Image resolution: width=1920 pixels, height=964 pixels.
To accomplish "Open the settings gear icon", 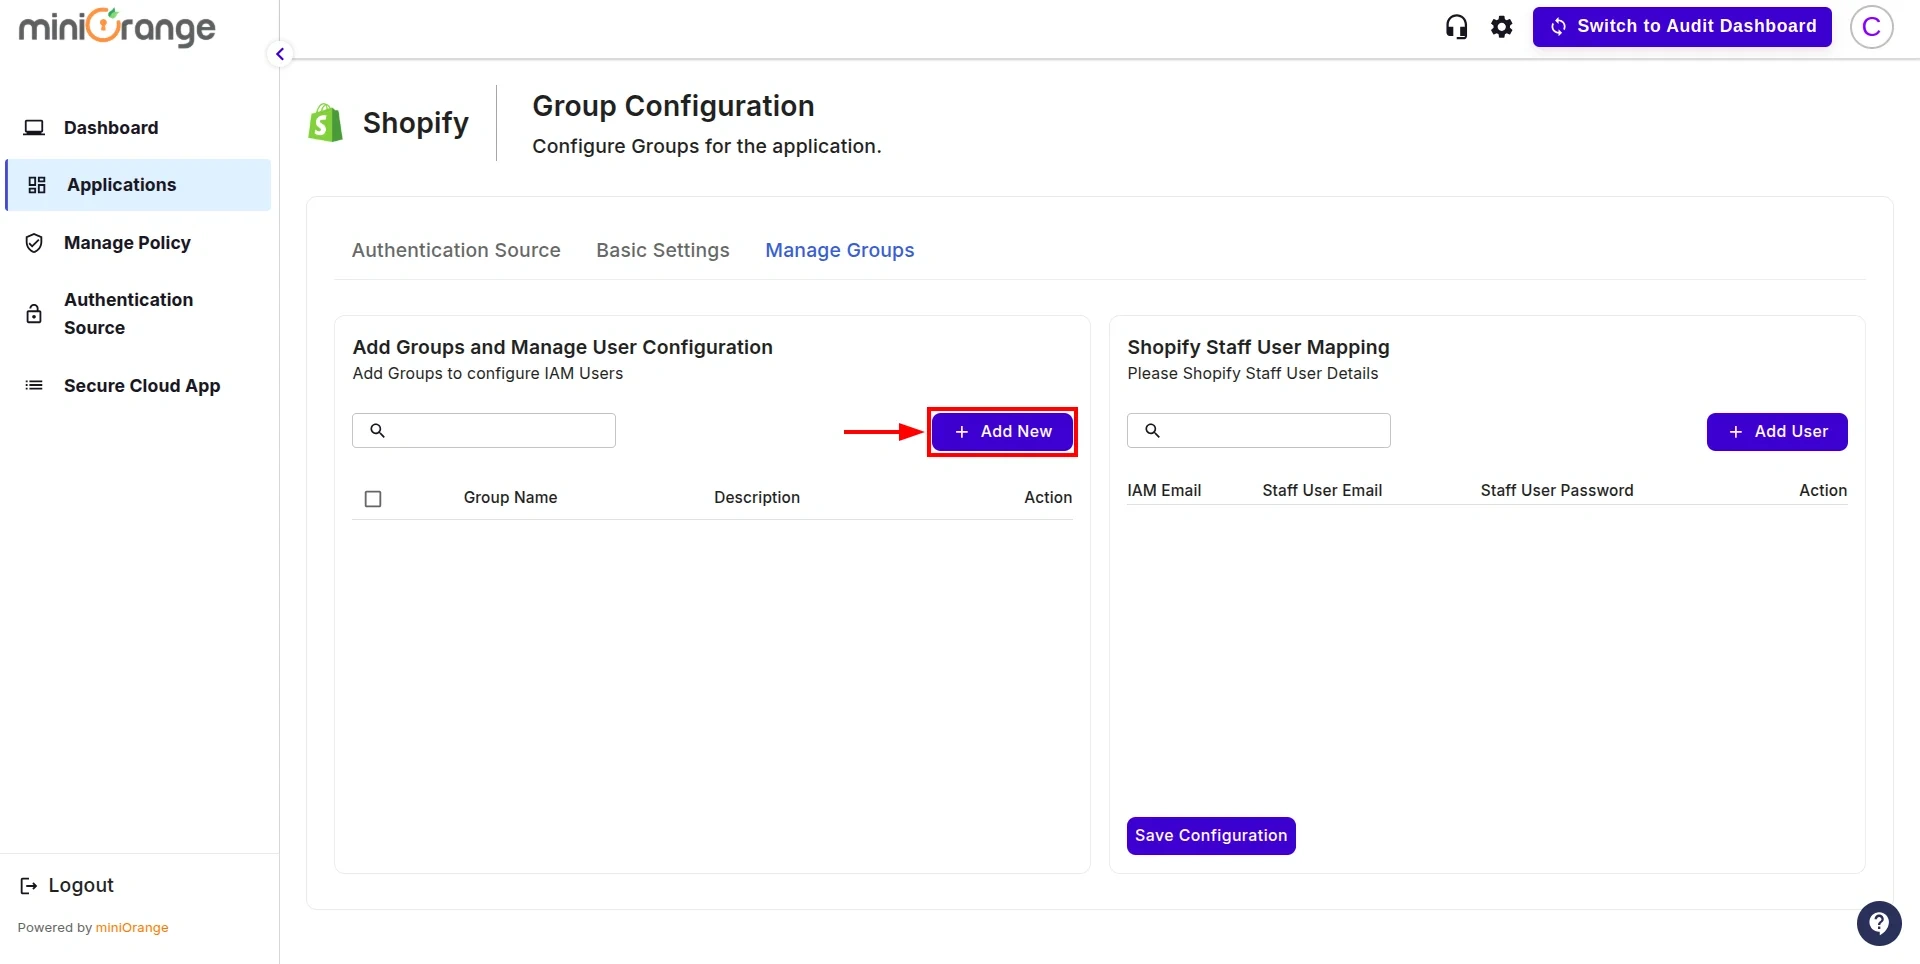I will (1501, 26).
